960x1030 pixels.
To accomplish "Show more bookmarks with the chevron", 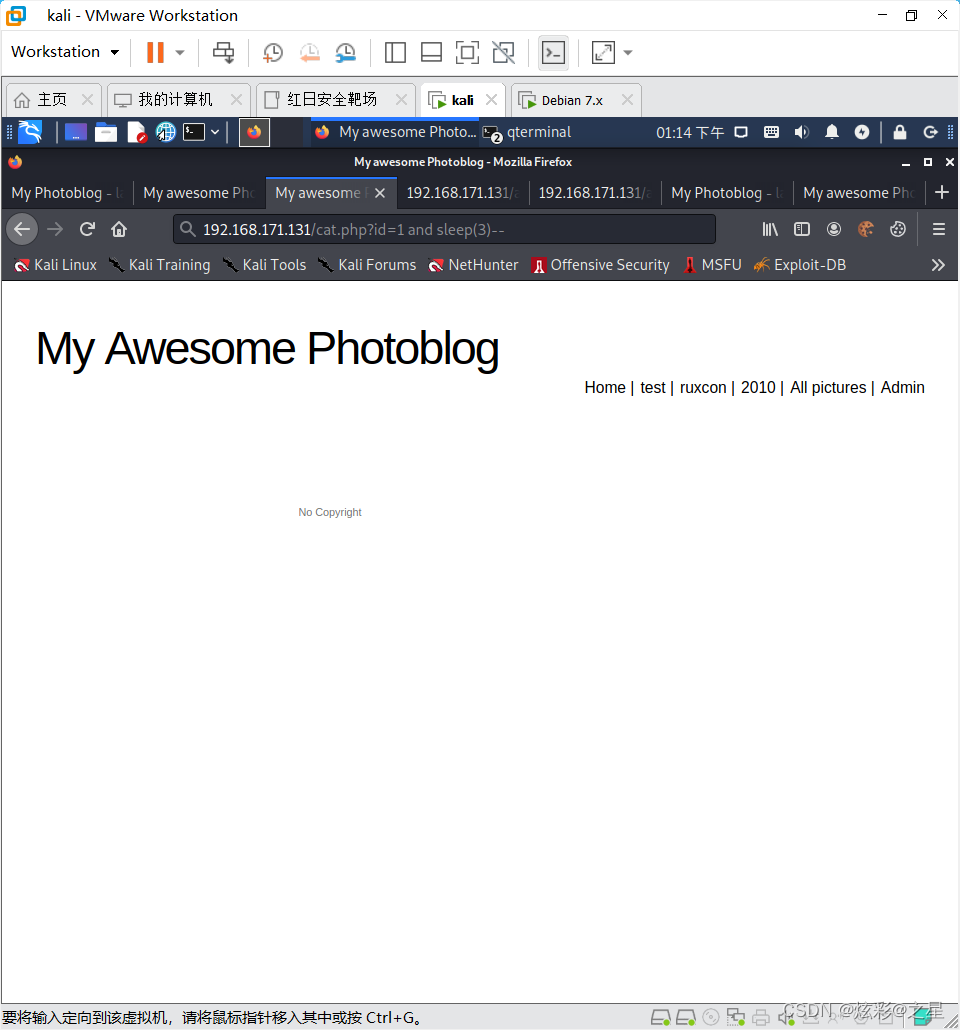I will (938, 265).
